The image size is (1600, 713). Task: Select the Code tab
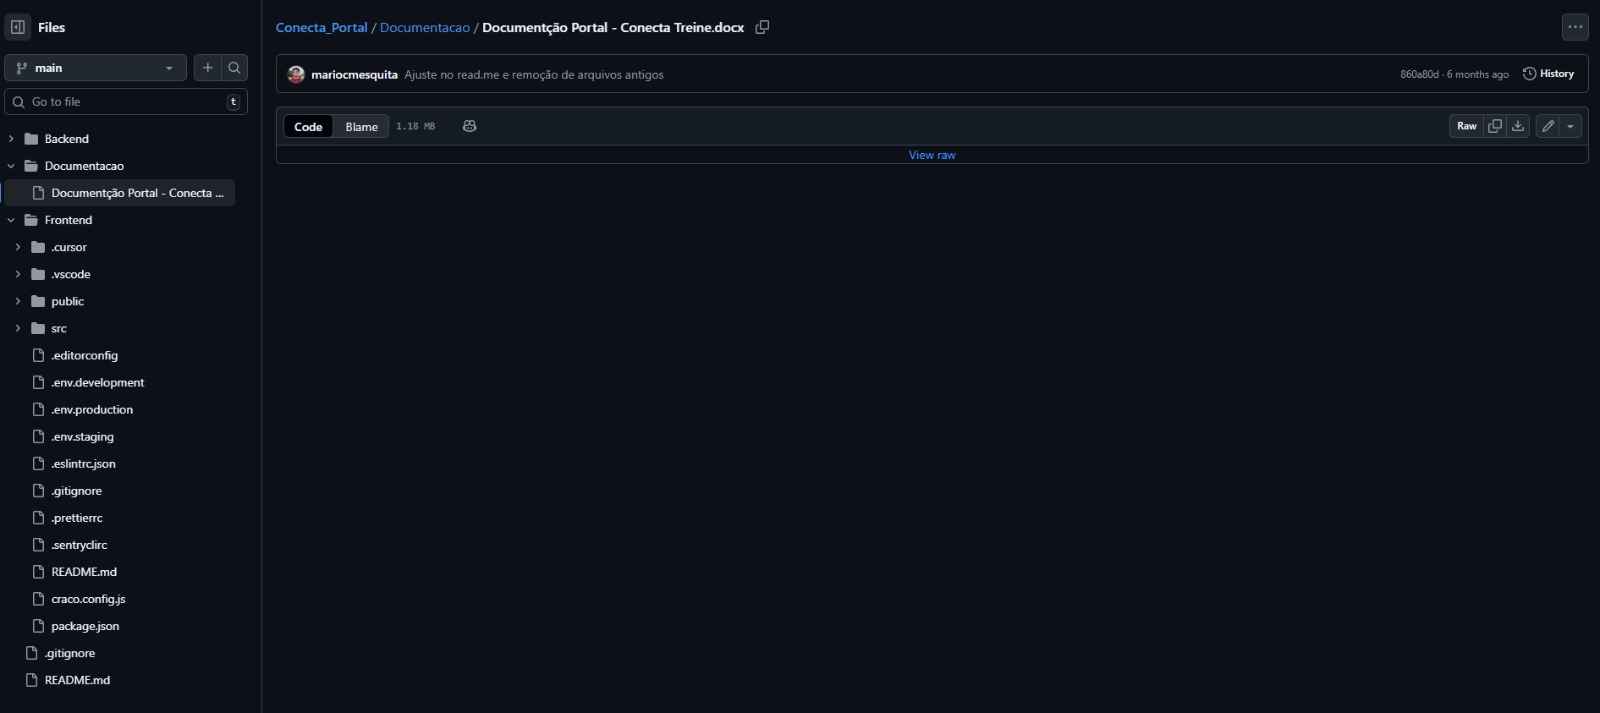coord(308,127)
